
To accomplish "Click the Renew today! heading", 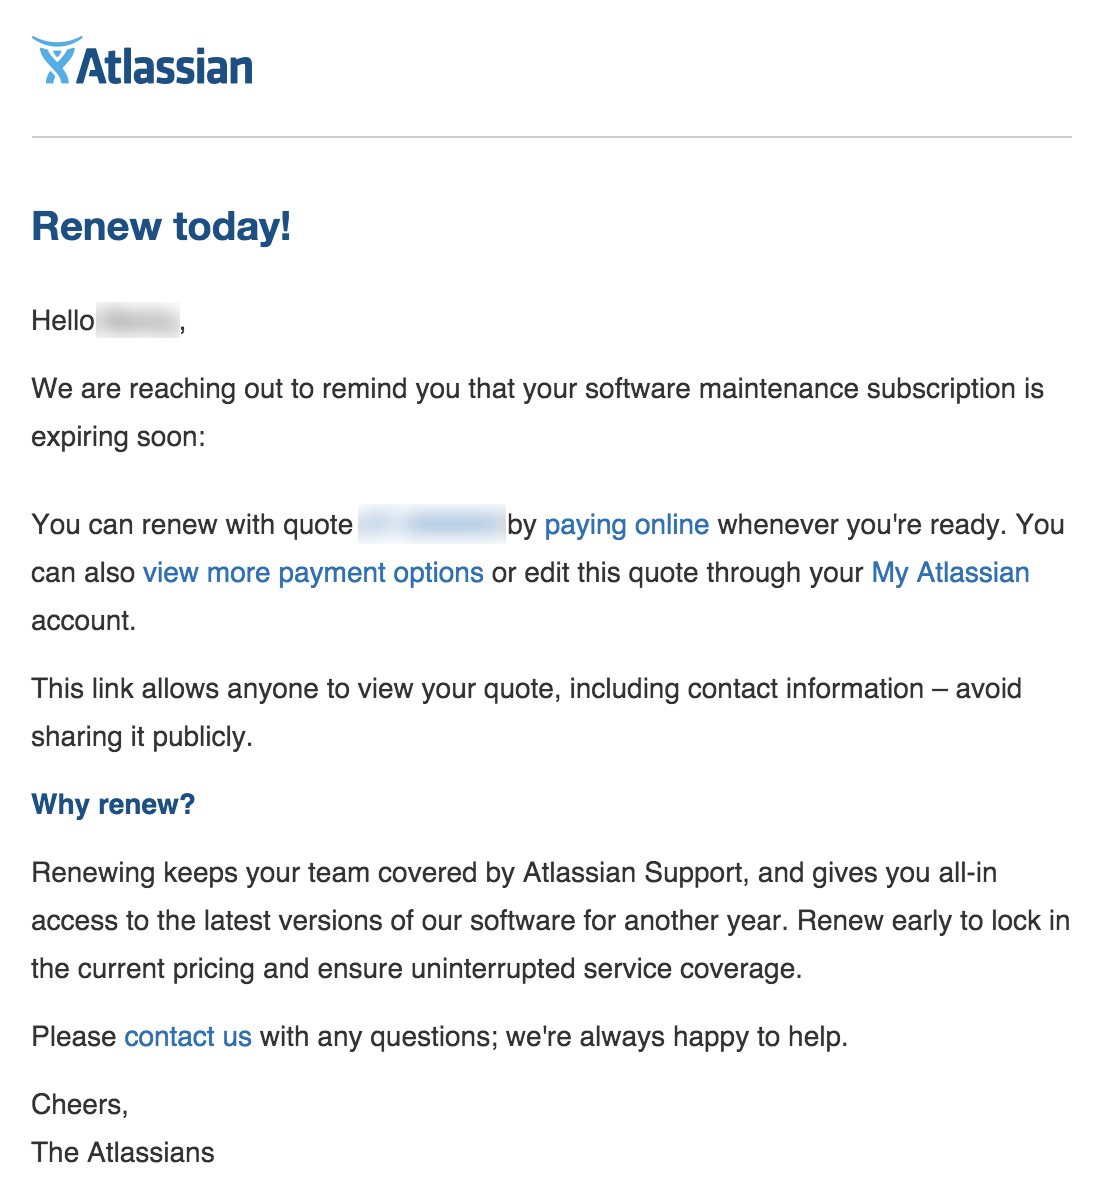I will pos(161,226).
